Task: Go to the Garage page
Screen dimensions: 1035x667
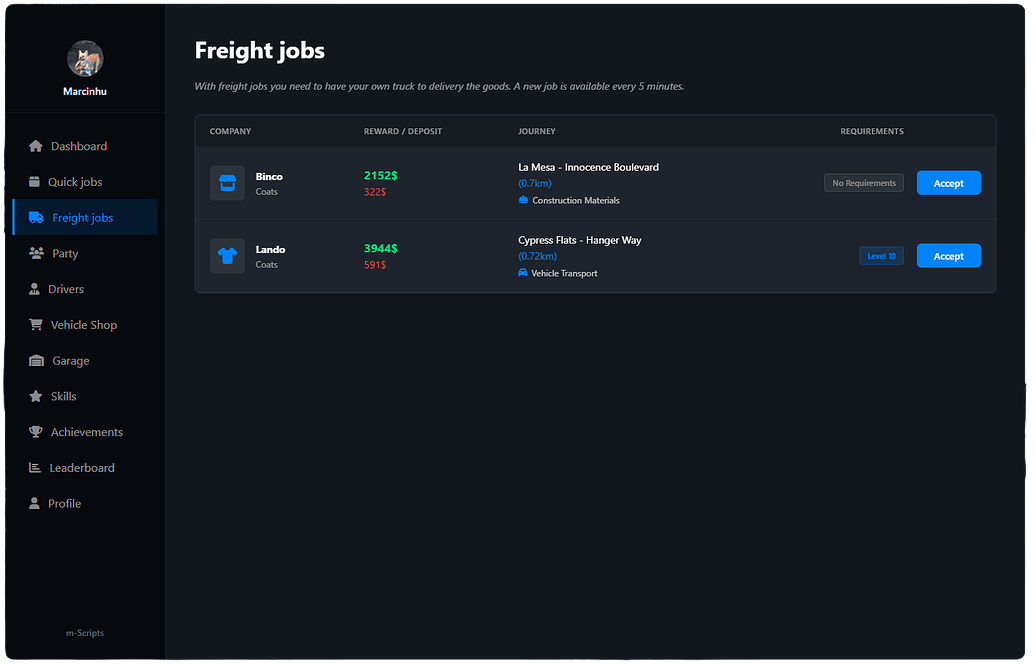Action: pyautogui.click(x=84, y=360)
